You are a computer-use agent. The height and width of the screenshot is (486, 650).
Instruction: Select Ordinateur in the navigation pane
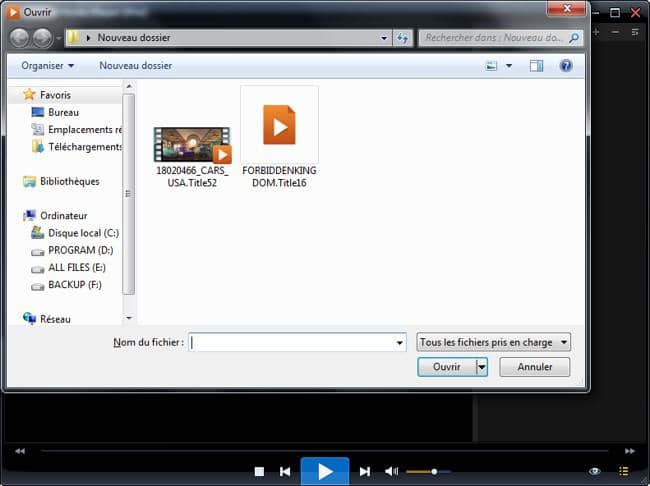[x=63, y=216]
